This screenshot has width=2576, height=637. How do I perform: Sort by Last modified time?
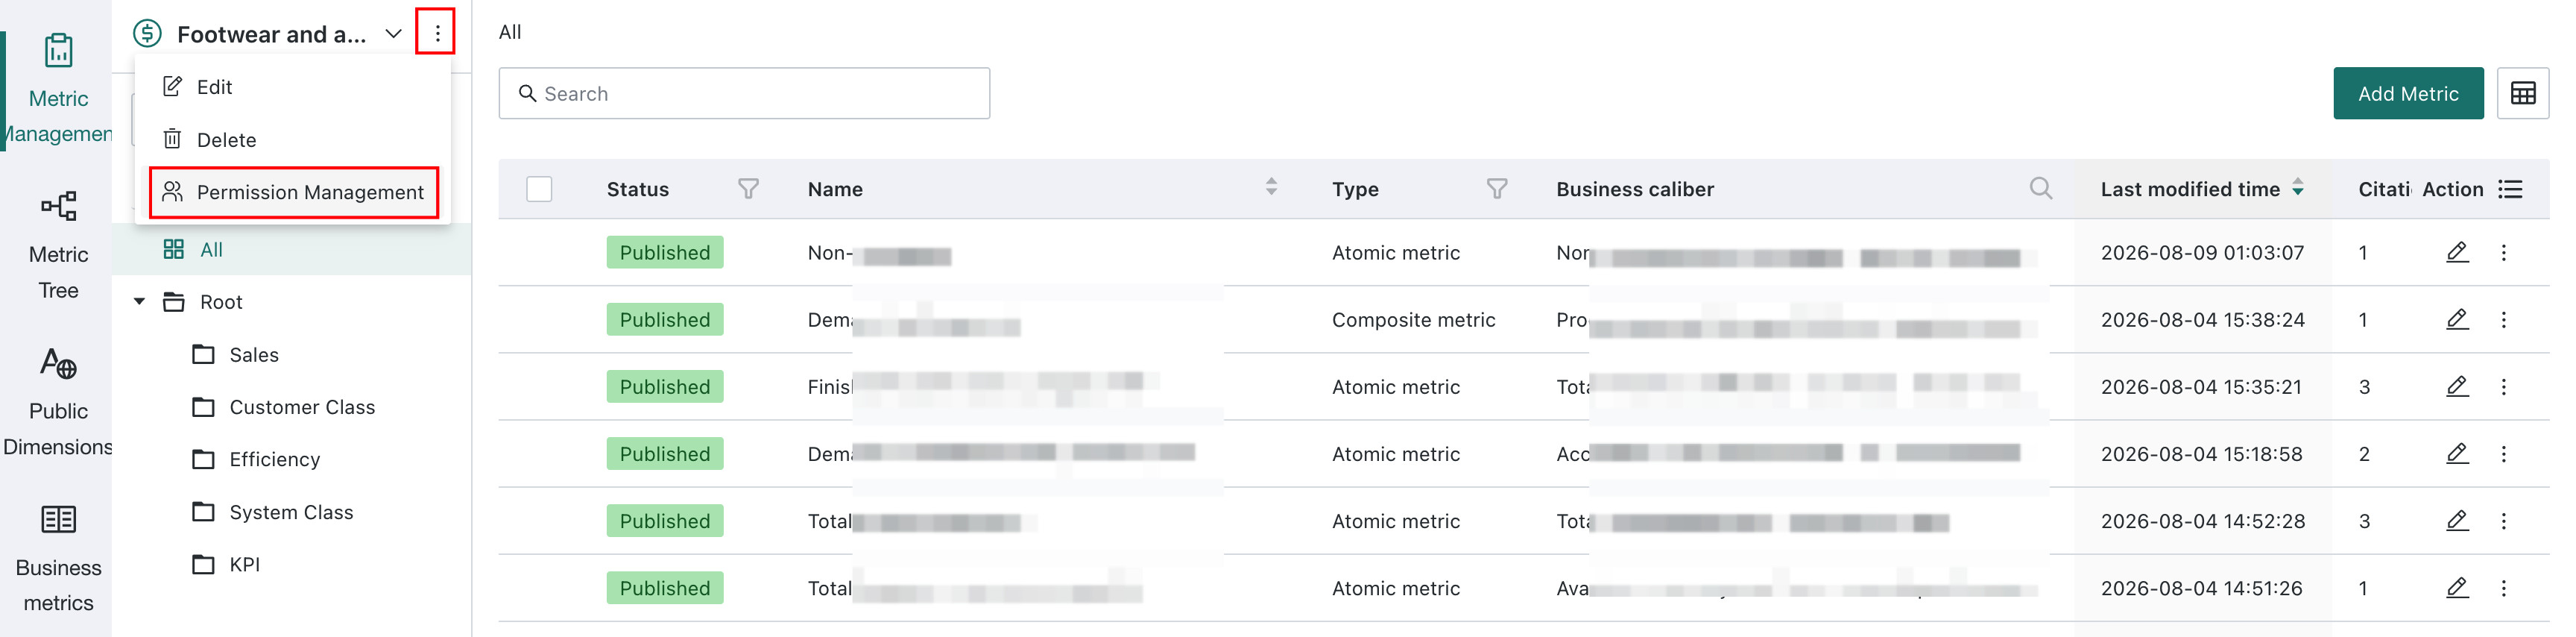[2298, 188]
